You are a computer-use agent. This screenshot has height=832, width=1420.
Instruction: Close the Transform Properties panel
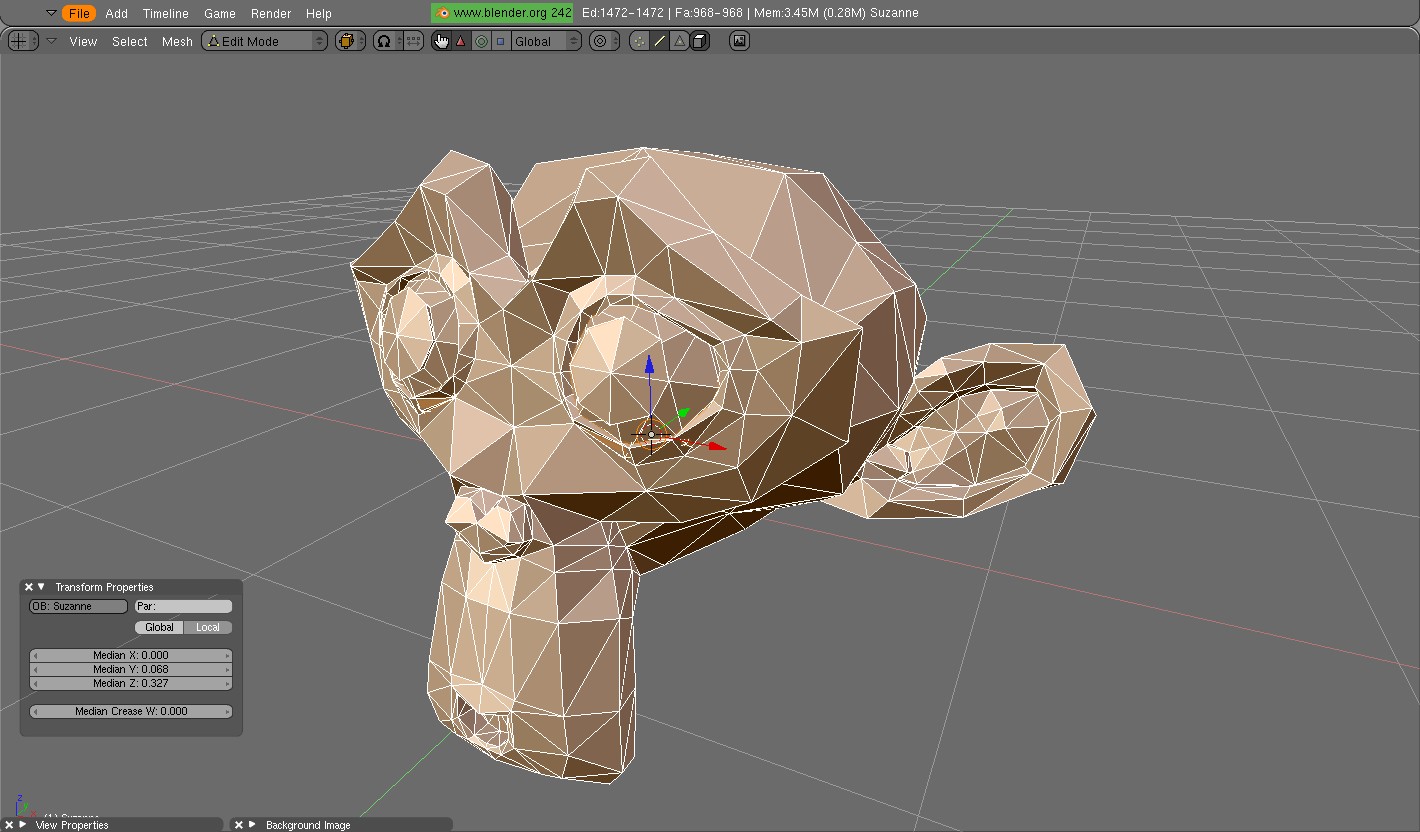click(x=28, y=587)
